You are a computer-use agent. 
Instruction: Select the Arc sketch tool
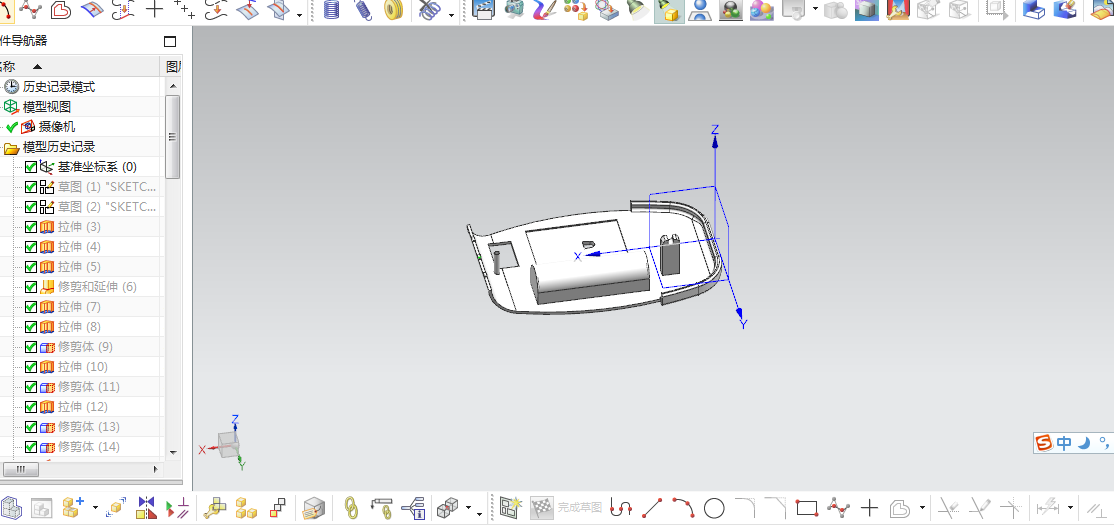[x=683, y=508]
